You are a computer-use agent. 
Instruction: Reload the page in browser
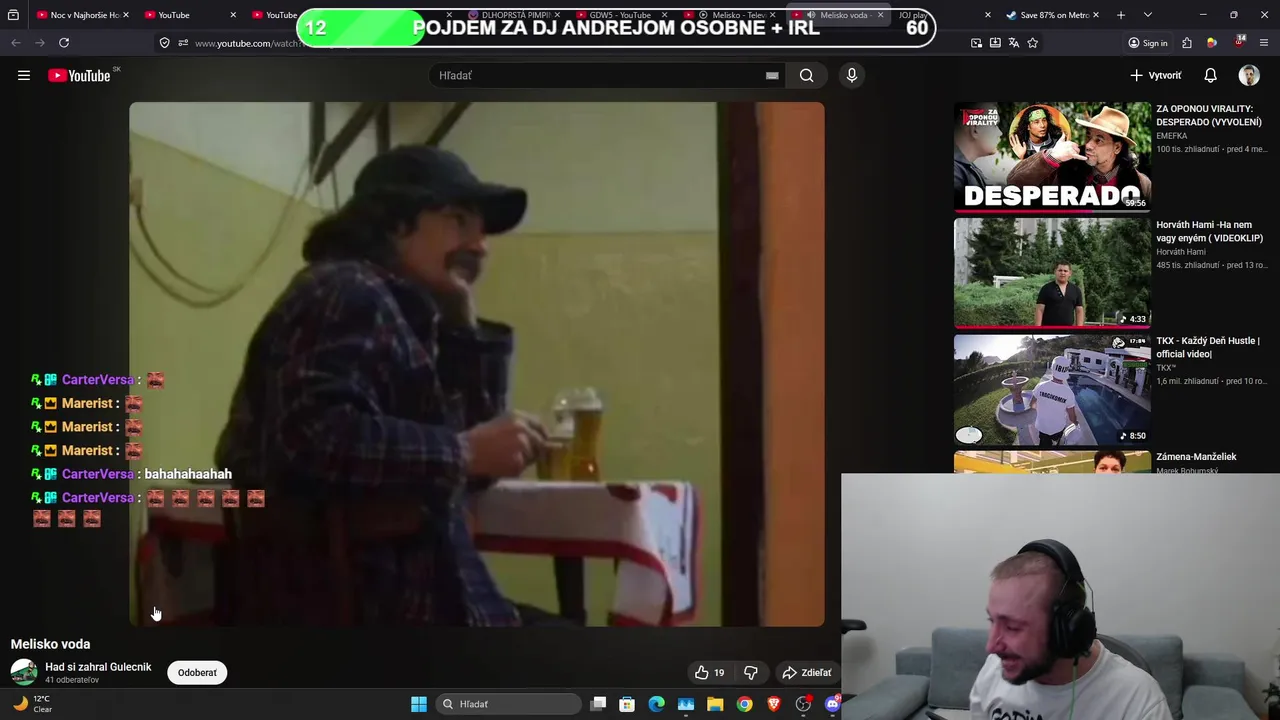pos(64,43)
